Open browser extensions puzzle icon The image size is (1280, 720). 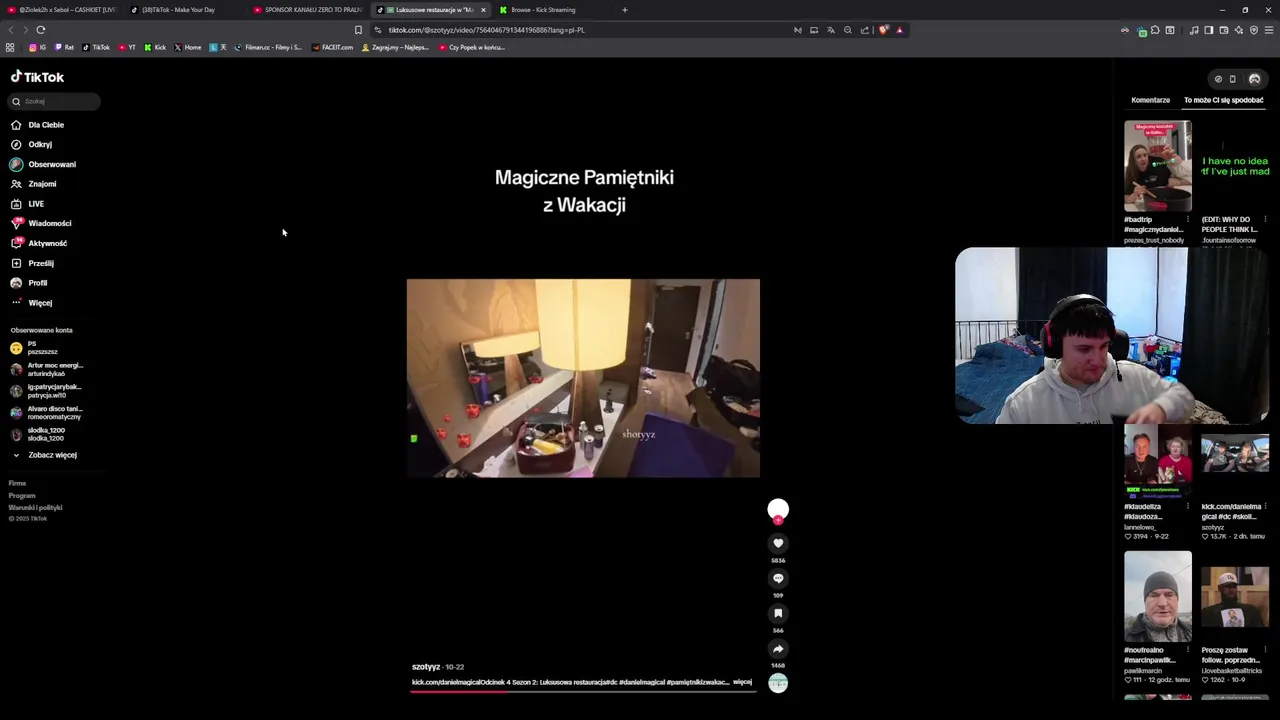pos(1155,30)
